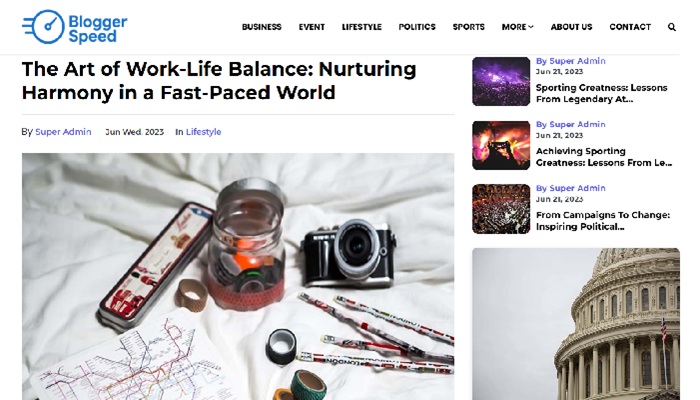Select the LIFESTYLE nav item
Image resolution: width=700 pixels, height=400 pixels.
pos(362,27)
